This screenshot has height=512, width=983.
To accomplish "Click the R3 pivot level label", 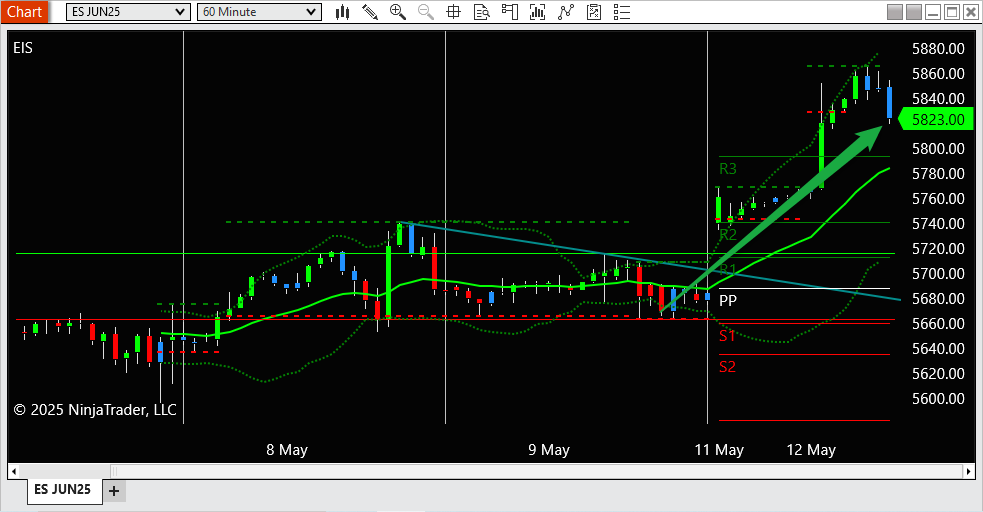I will tap(728, 169).
